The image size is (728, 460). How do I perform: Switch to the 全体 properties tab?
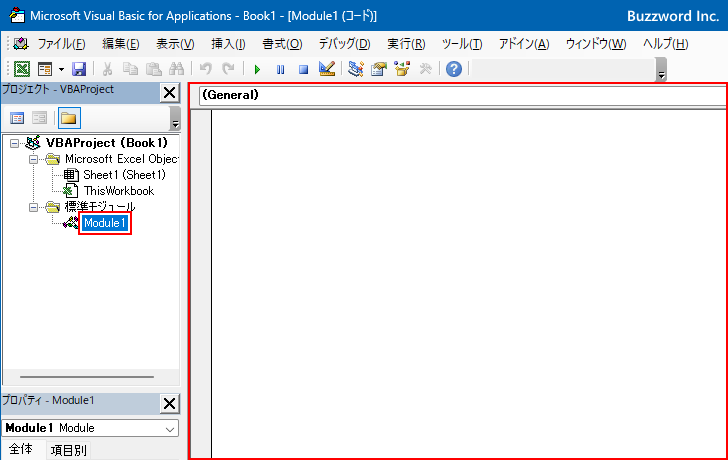(x=21, y=449)
